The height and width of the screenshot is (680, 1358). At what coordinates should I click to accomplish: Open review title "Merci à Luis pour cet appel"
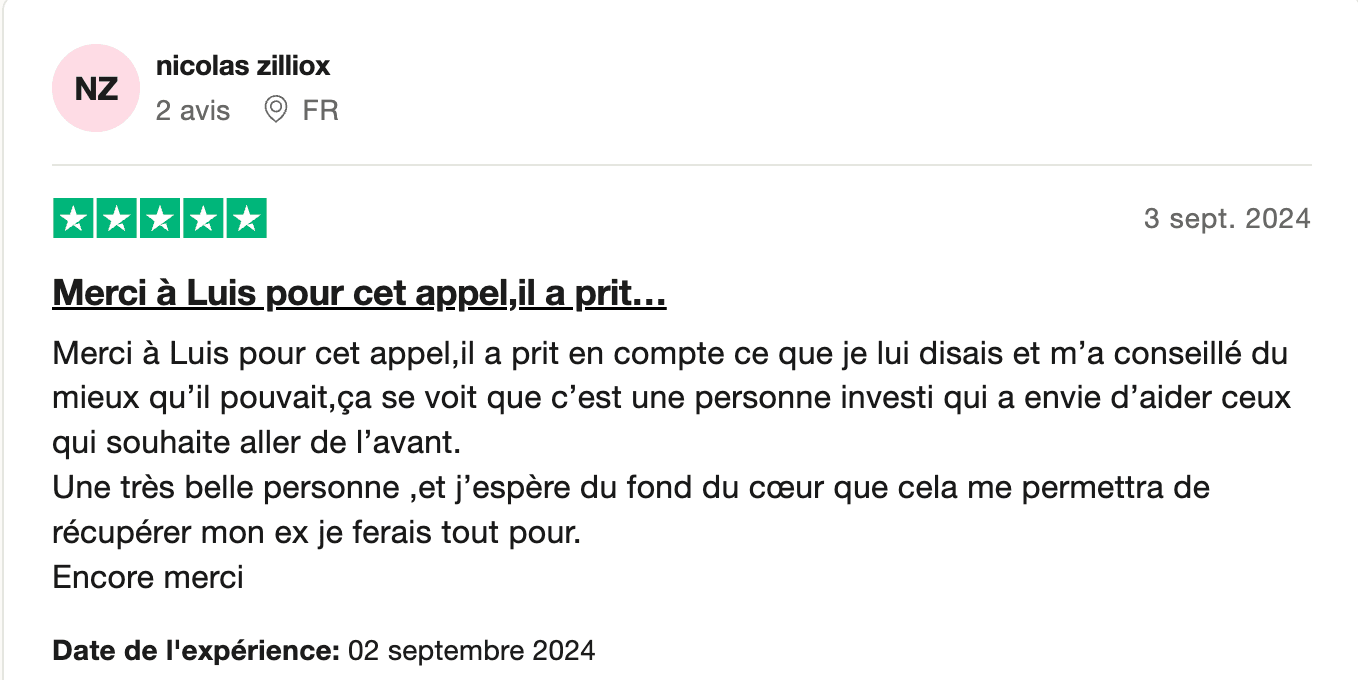pos(359,294)
